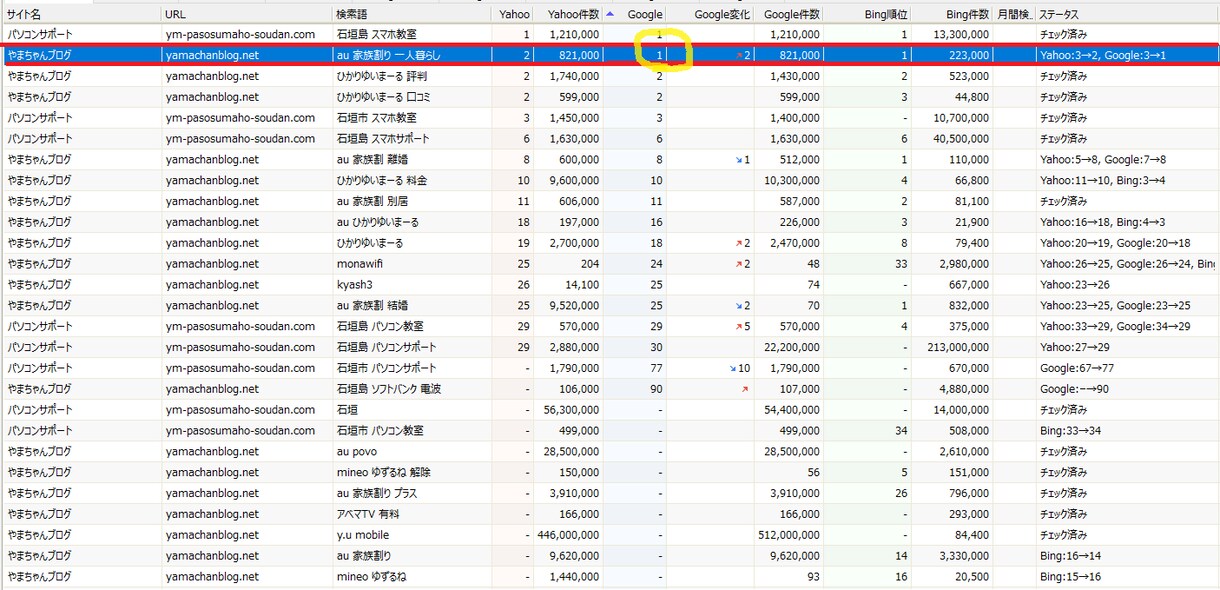This screenshot has height=590, width=1220.
Task: Click the status Google:67→77
Action: click(1075, 369)
